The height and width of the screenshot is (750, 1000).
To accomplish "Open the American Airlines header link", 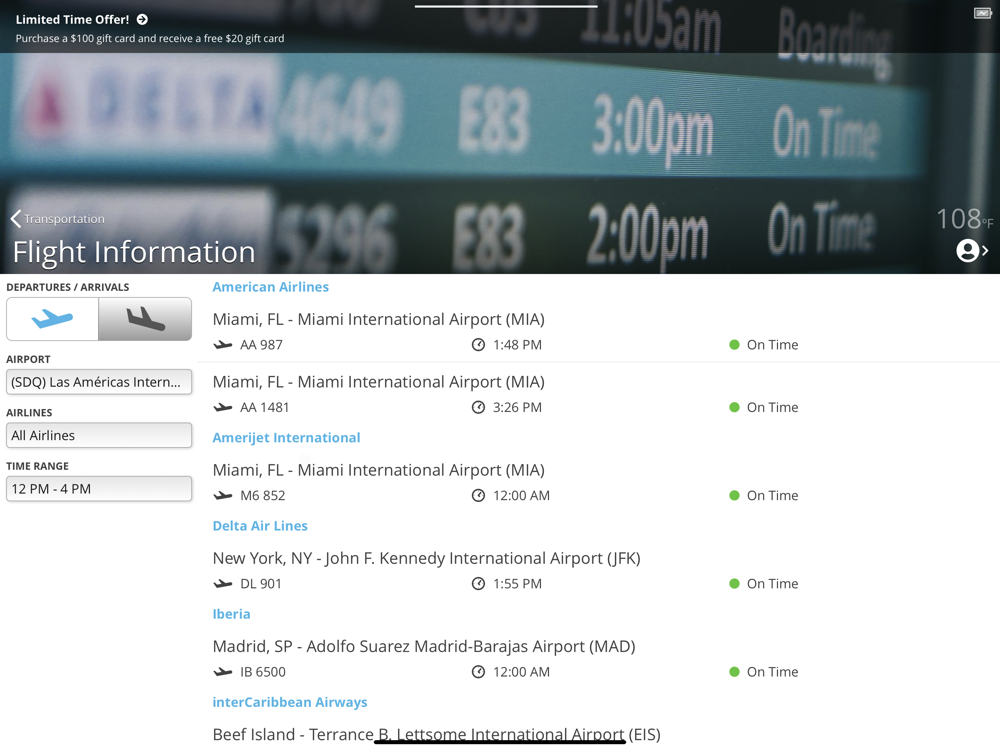I will coord(270,287).
